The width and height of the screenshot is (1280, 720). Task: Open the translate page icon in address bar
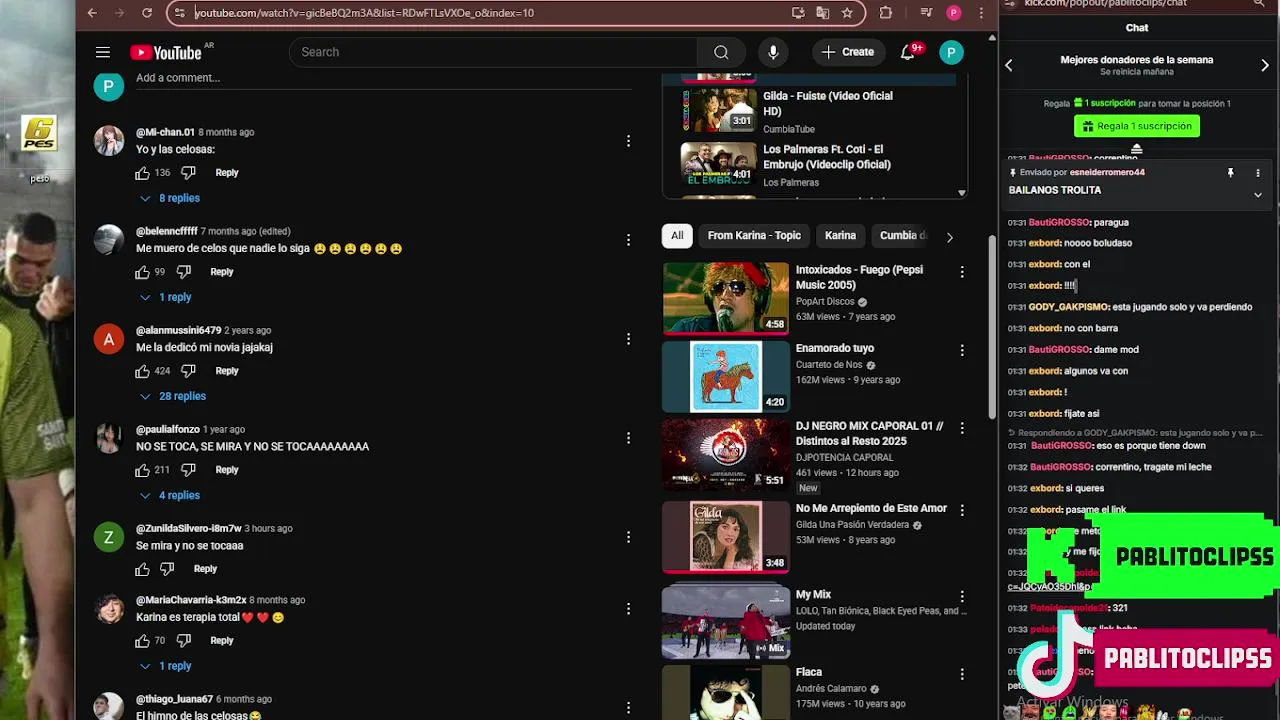(x=822, y=13)
